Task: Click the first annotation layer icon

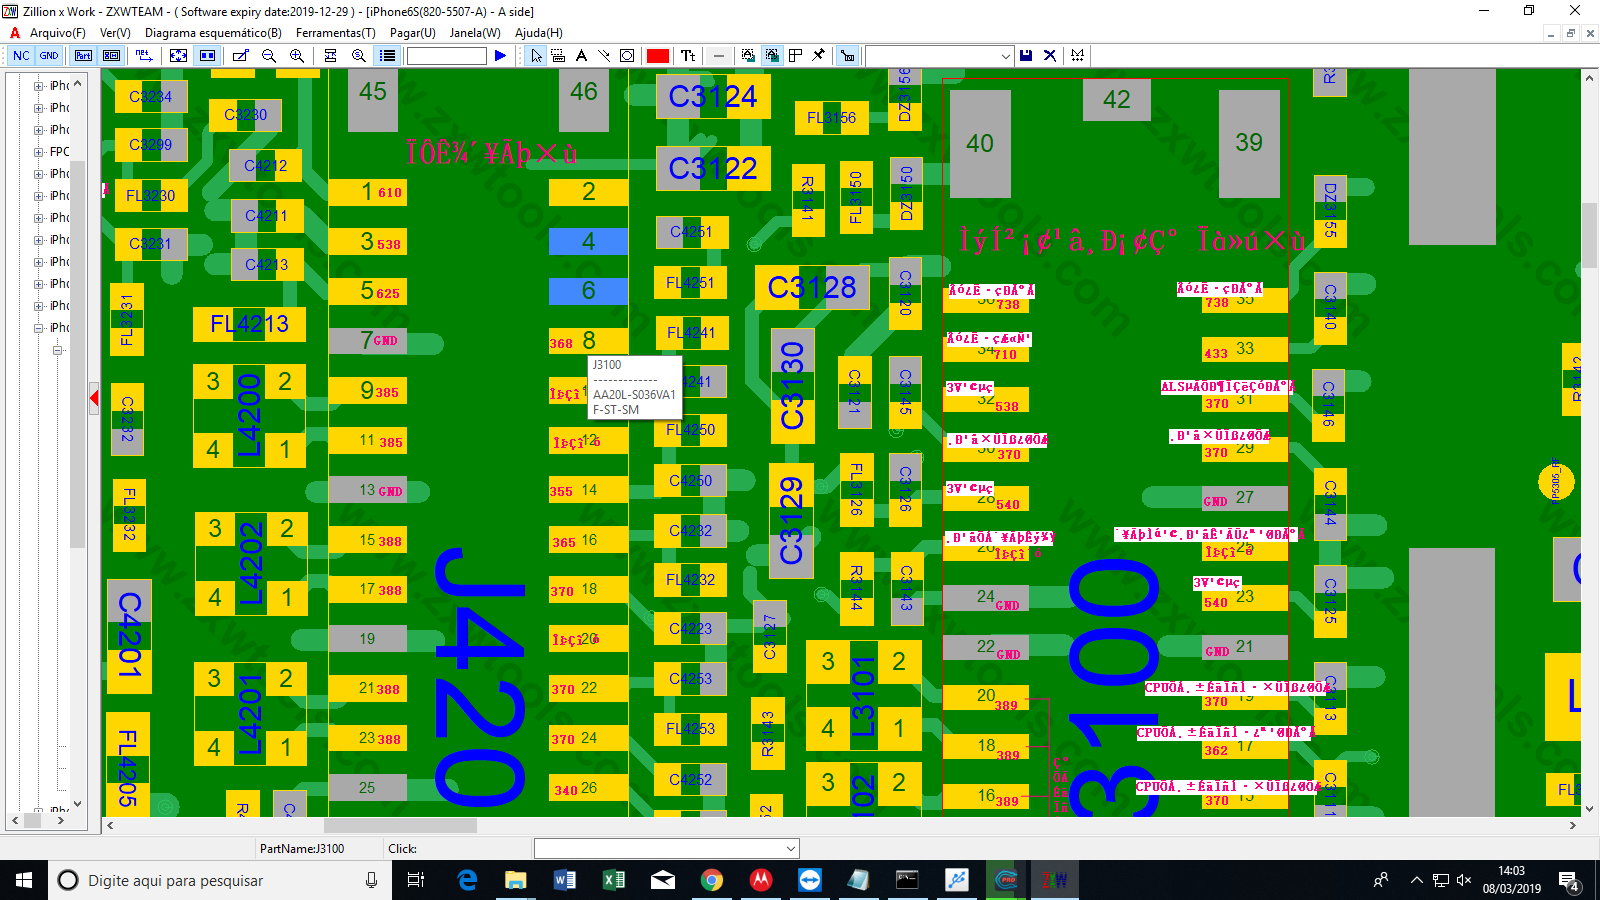Action: pos(748,56)
